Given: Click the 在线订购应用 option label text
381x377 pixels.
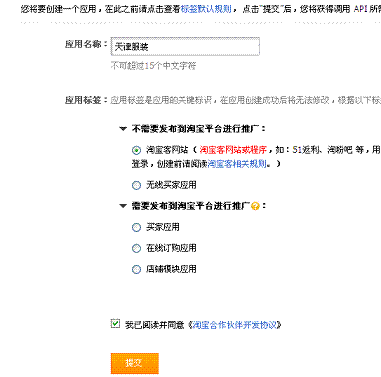Looking at the screenshot, I should [x=171, y=248].
